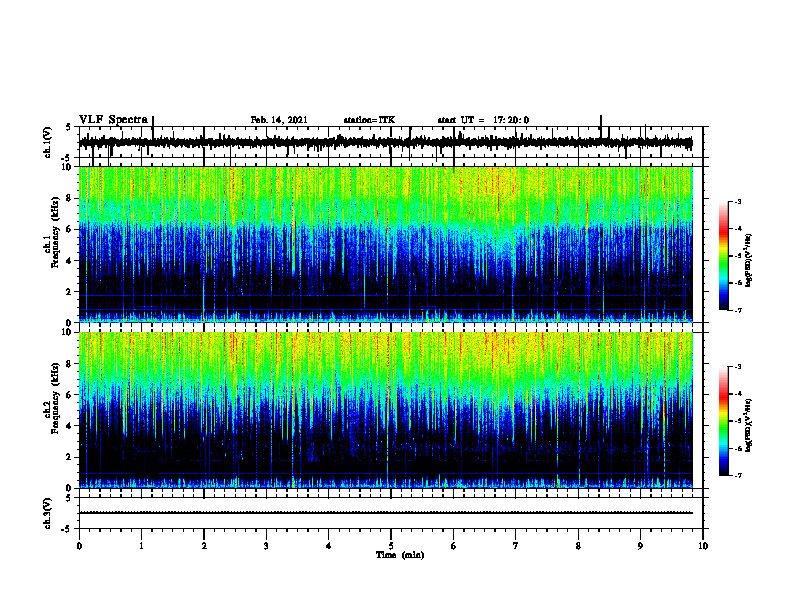
Task: Click the log(PSD) label beside ch.2 colorbar
Action: point(749,426)
